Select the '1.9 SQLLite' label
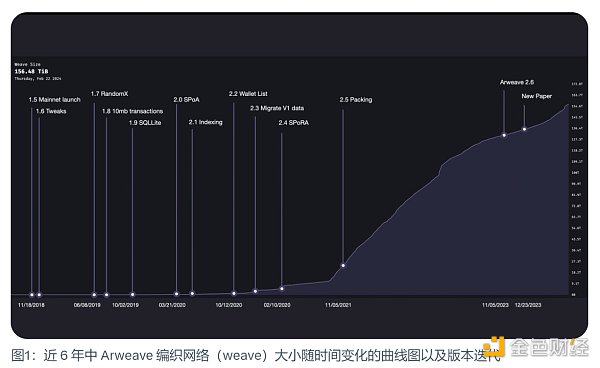The width and height of the screenshot is (600, 368). tap(145, 122)
